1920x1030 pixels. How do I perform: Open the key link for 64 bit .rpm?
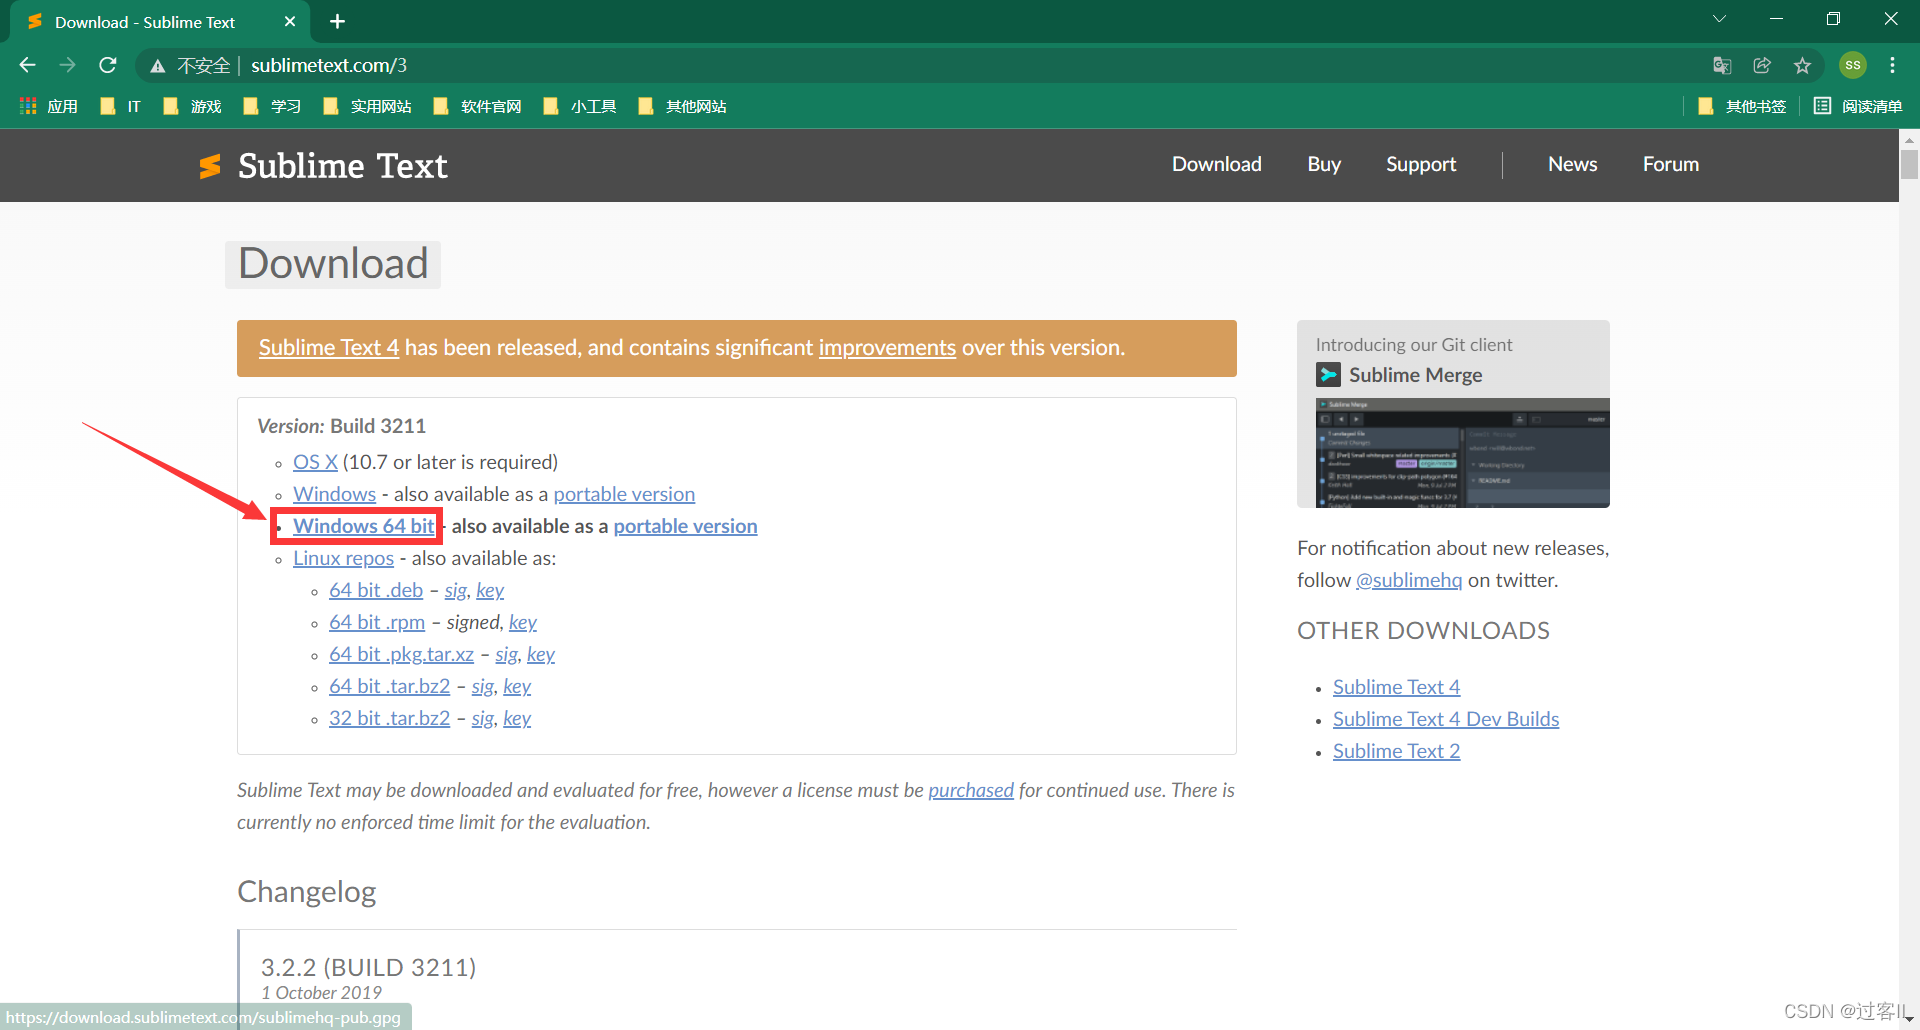(523, 622)
